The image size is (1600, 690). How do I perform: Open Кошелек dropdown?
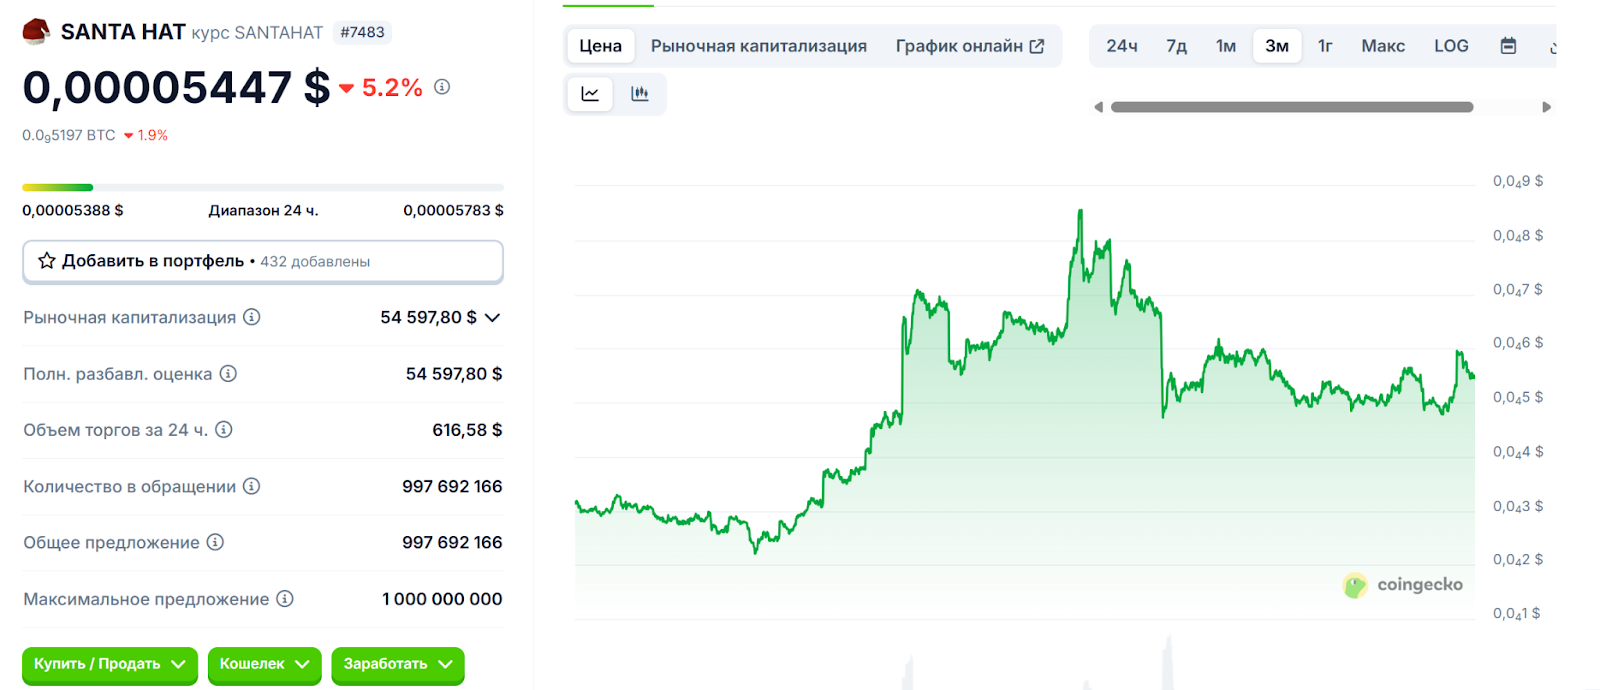coord(264,664)
